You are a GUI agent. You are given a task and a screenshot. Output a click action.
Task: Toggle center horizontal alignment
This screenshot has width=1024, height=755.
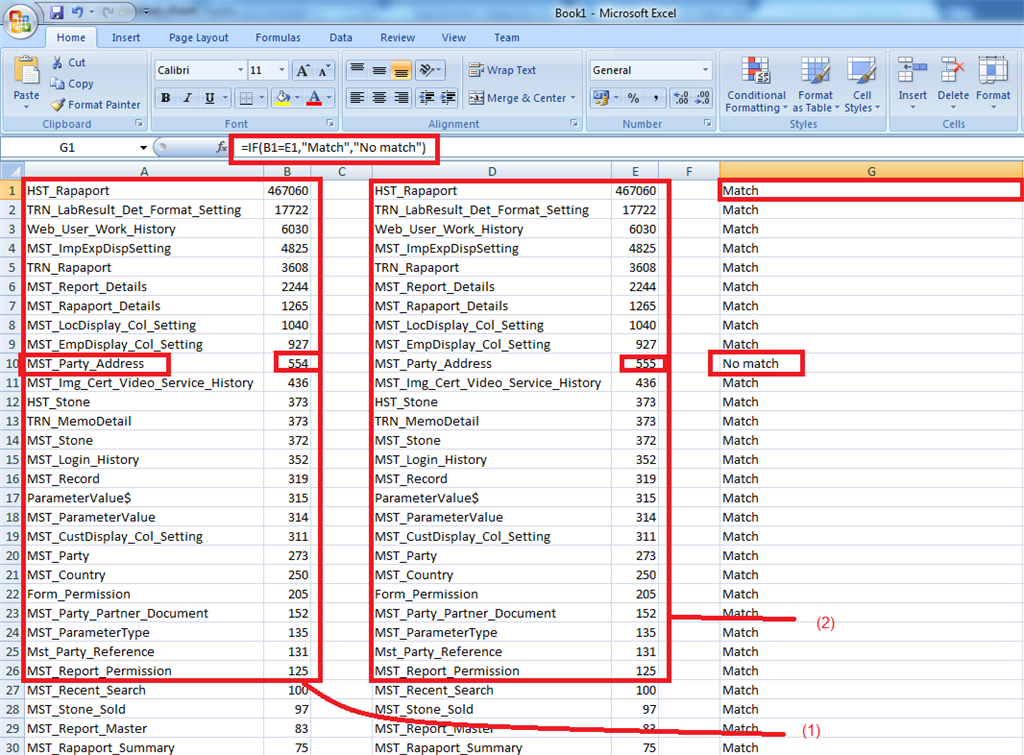click(x=379, y=98)
